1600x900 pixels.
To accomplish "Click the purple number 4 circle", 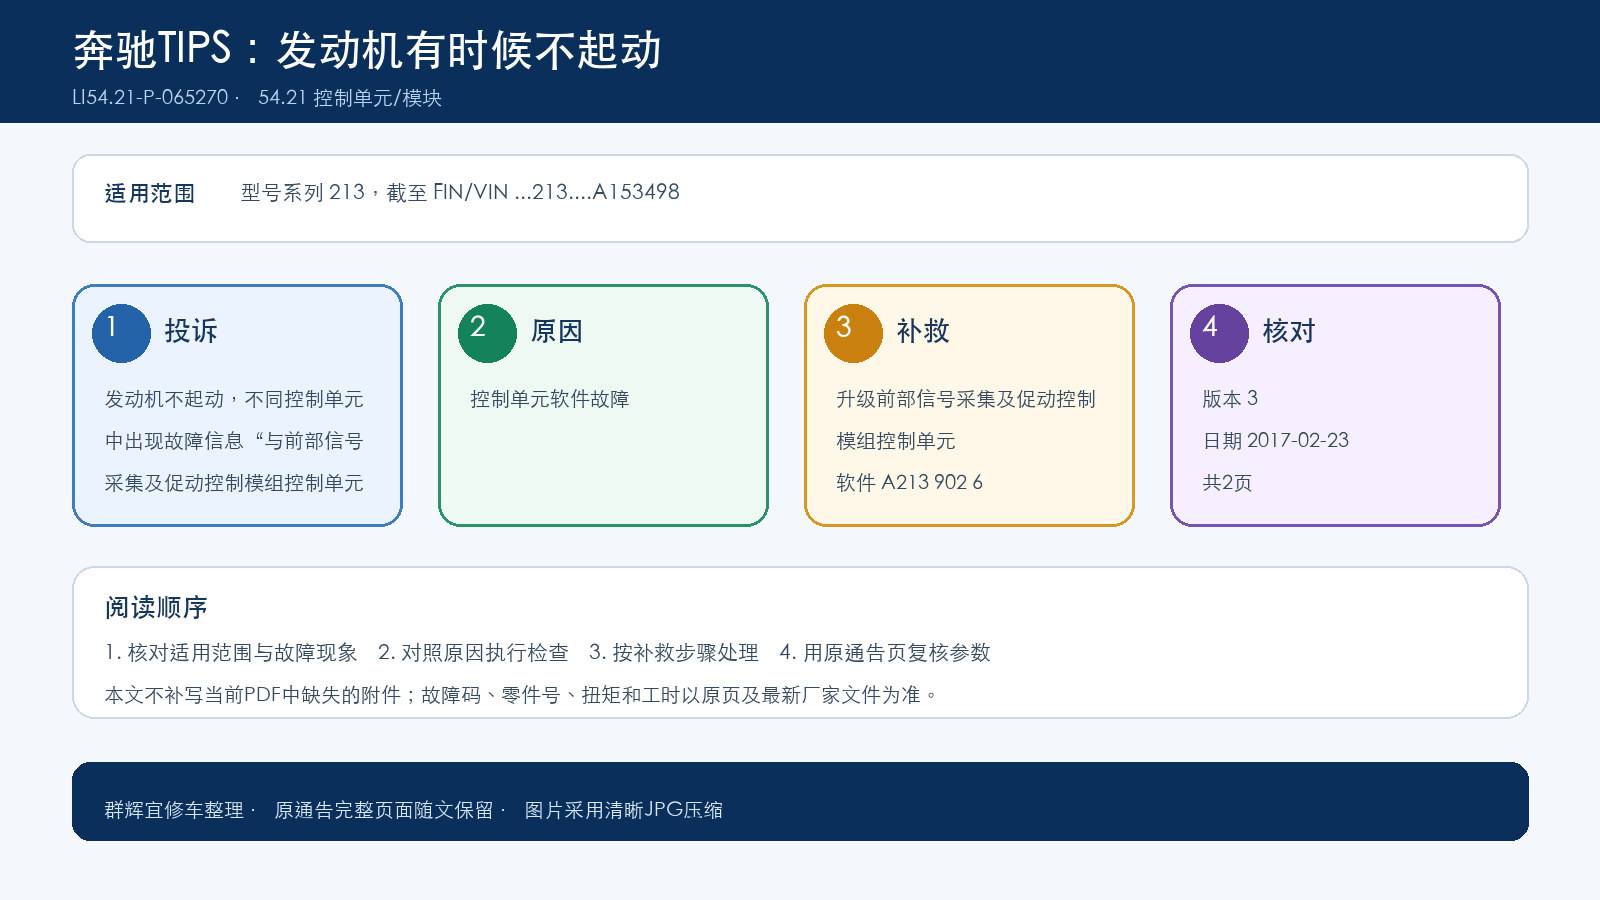I will 1219,333.
